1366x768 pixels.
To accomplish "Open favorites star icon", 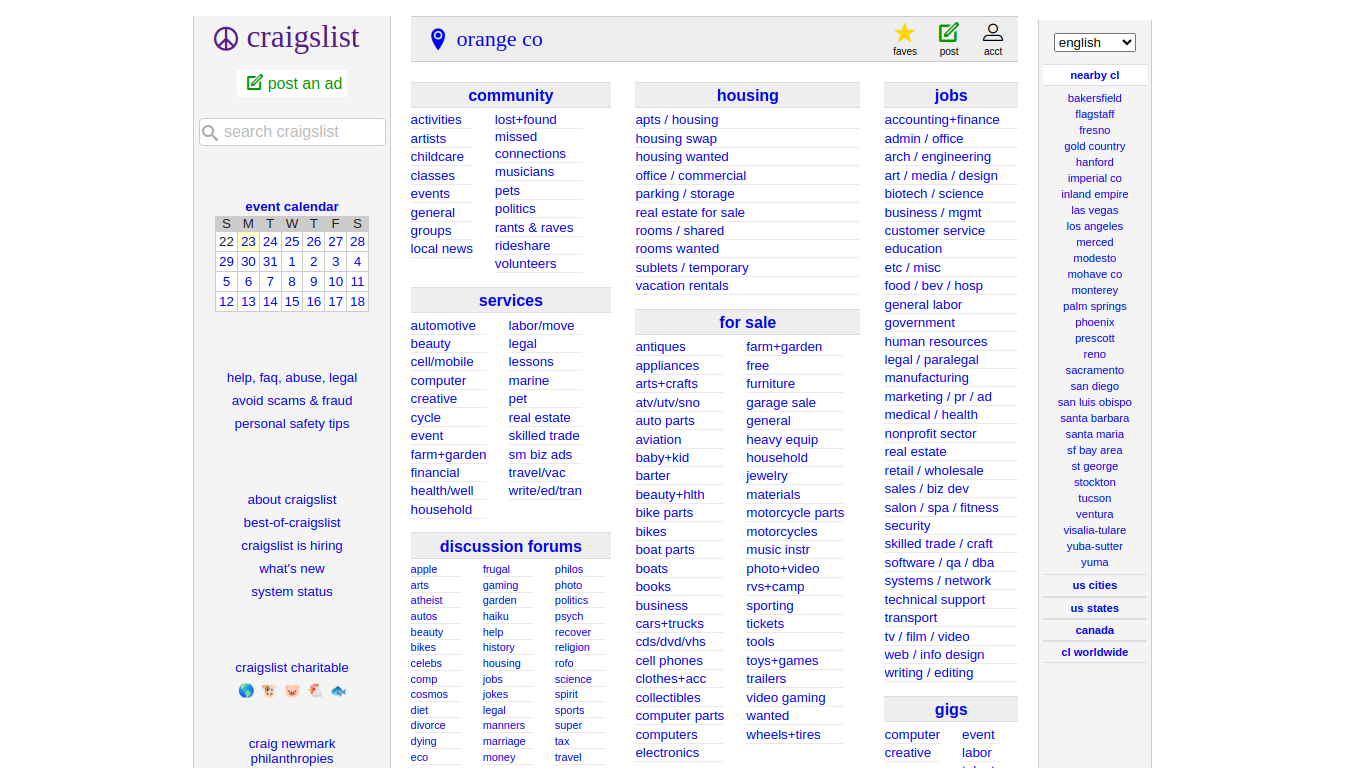I will tap(905, 33).
